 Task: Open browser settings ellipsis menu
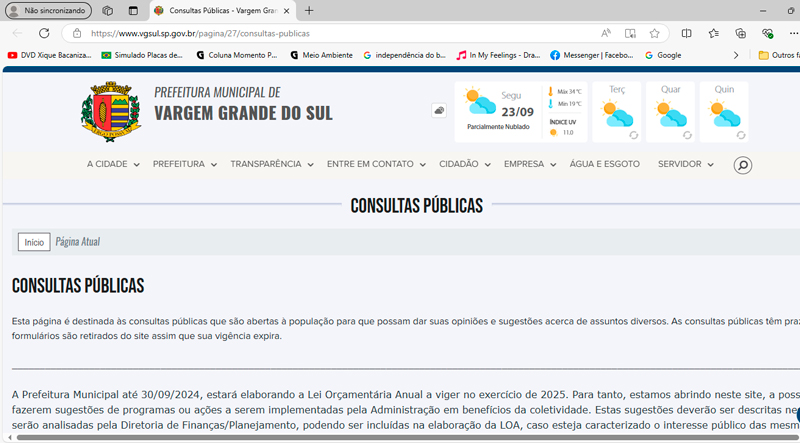[x=793, y=33]
